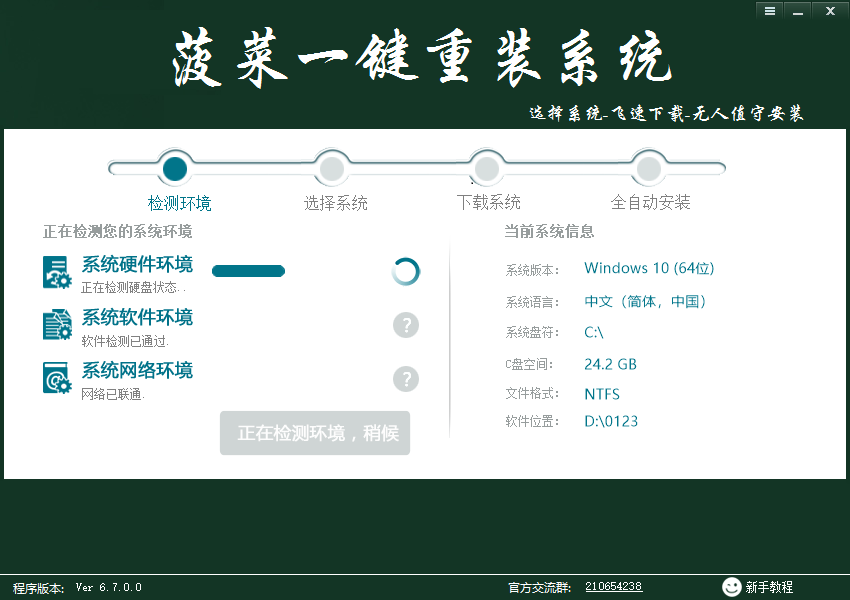
Task: Click the 系统软件环境 software icon
Action: click(57, 325)
